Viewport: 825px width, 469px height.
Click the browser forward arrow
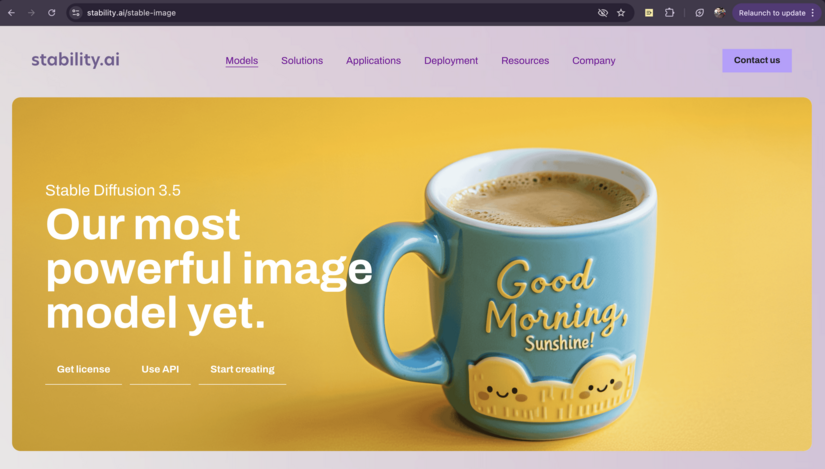pyautogui.click(x=32, y=13)
